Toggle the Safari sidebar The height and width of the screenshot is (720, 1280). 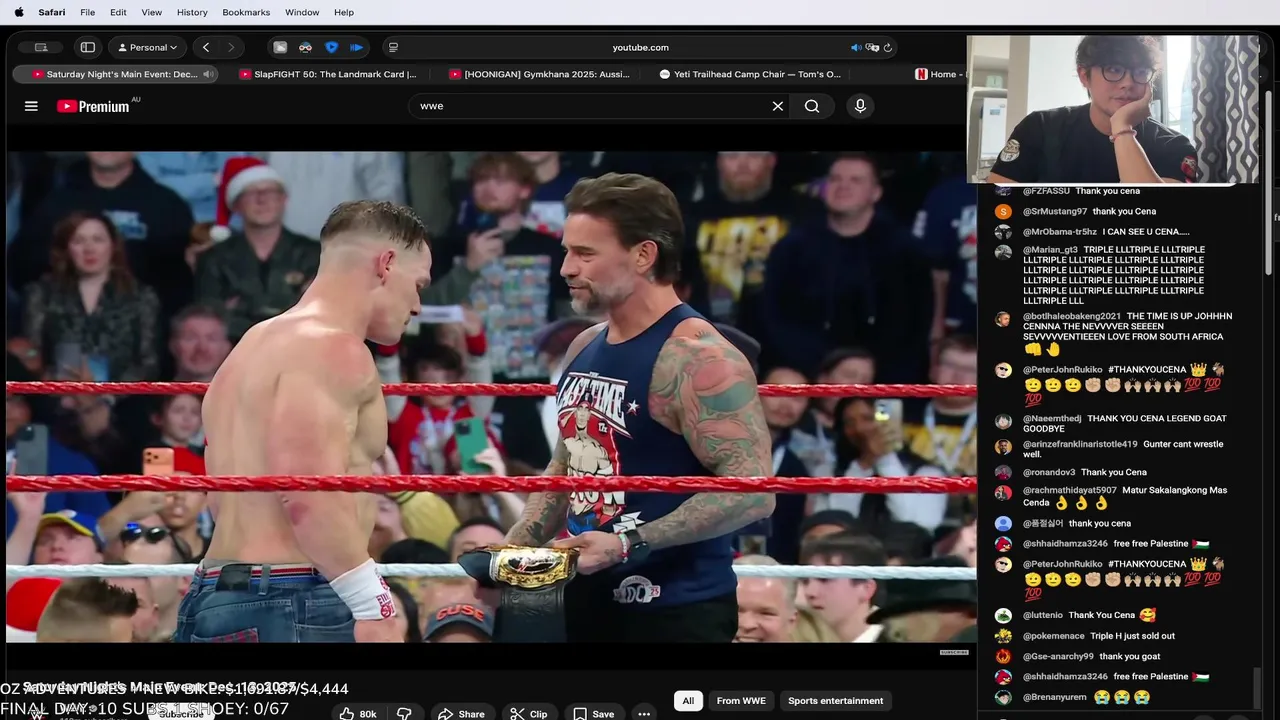(88, 47)
